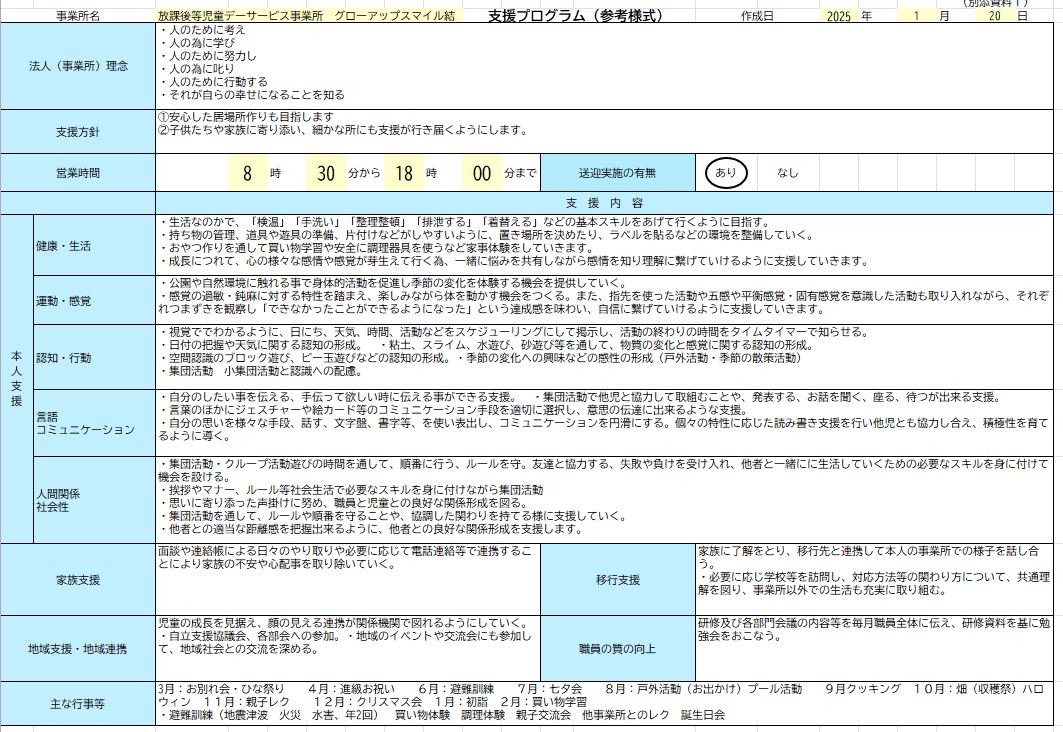This screenshot has height=732, width=1063.
Task: Select the 法人（事業所）理念 header cell
Action: click(78, 66)
